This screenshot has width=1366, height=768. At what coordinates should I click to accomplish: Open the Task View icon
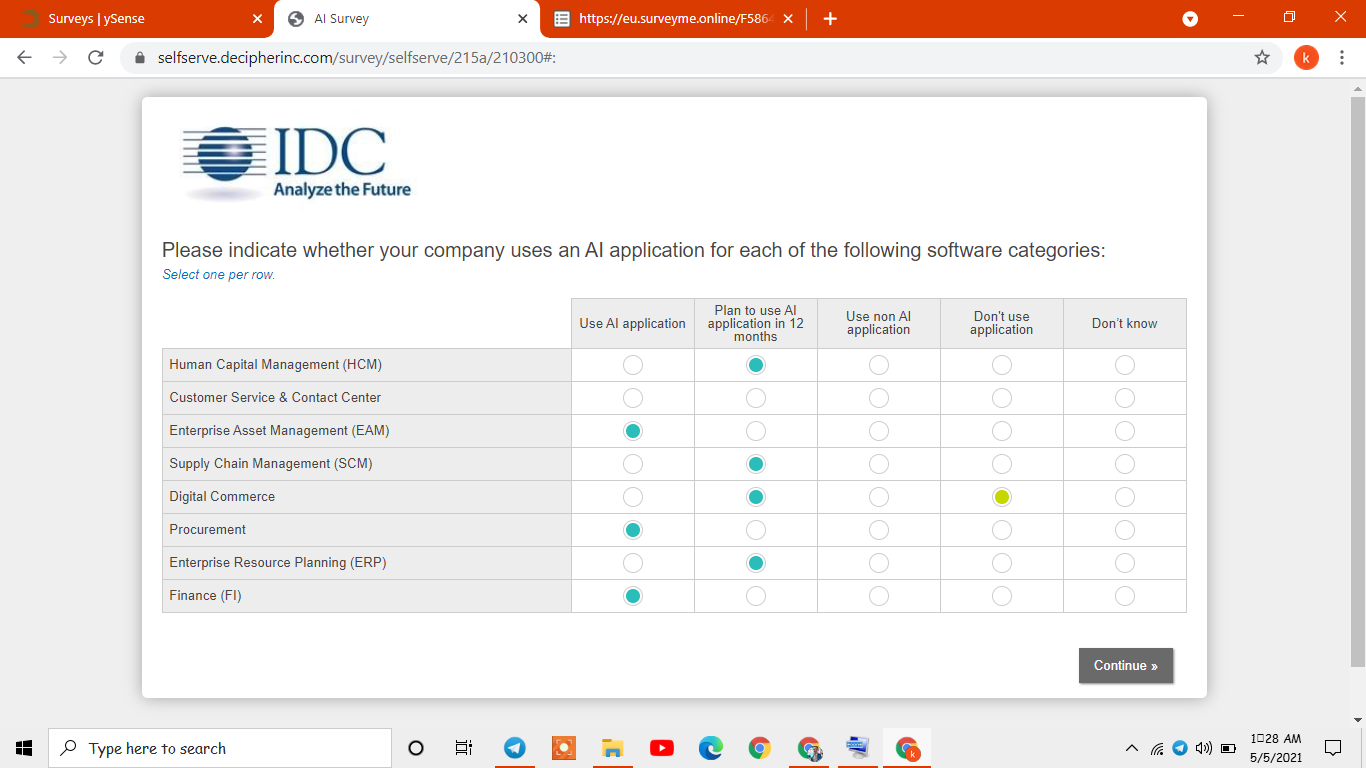pyautogui.click(x=464, y=748)
